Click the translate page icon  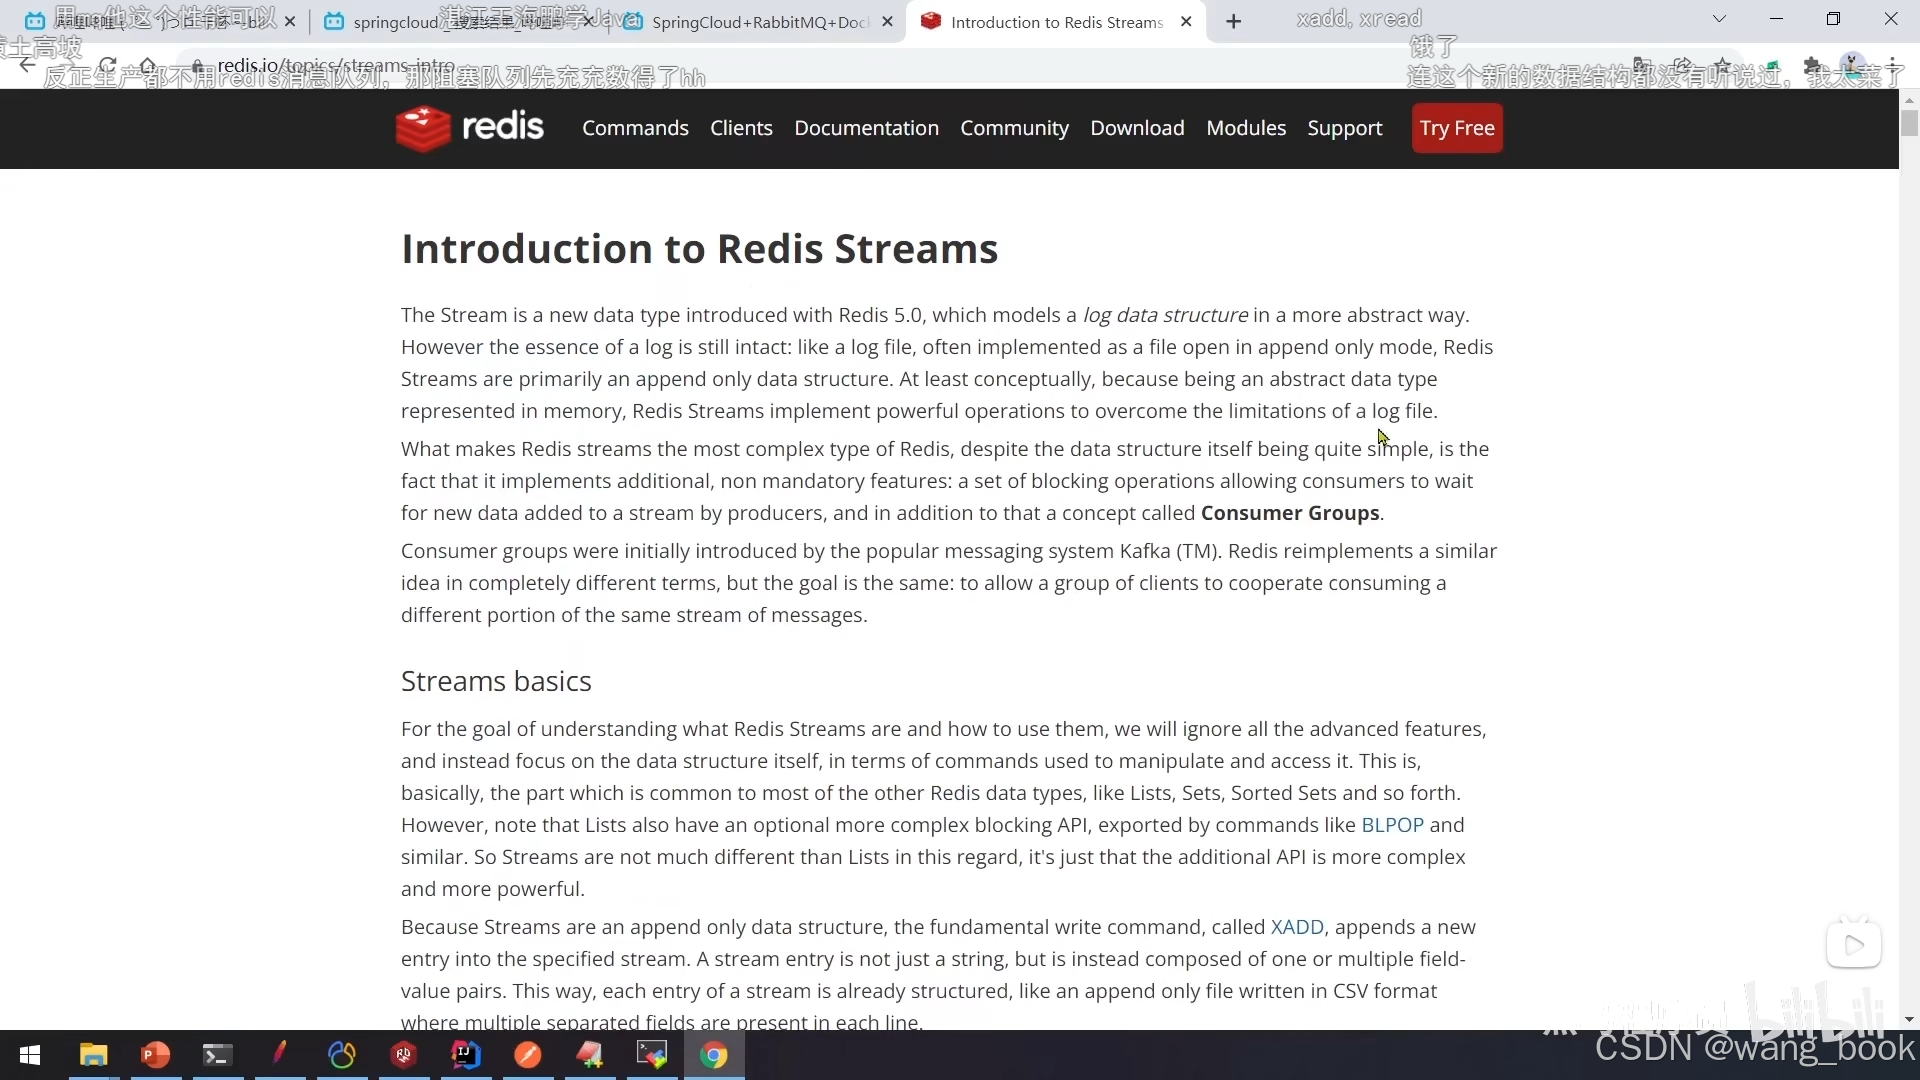pyautogui.click(x=1642, y=66)
